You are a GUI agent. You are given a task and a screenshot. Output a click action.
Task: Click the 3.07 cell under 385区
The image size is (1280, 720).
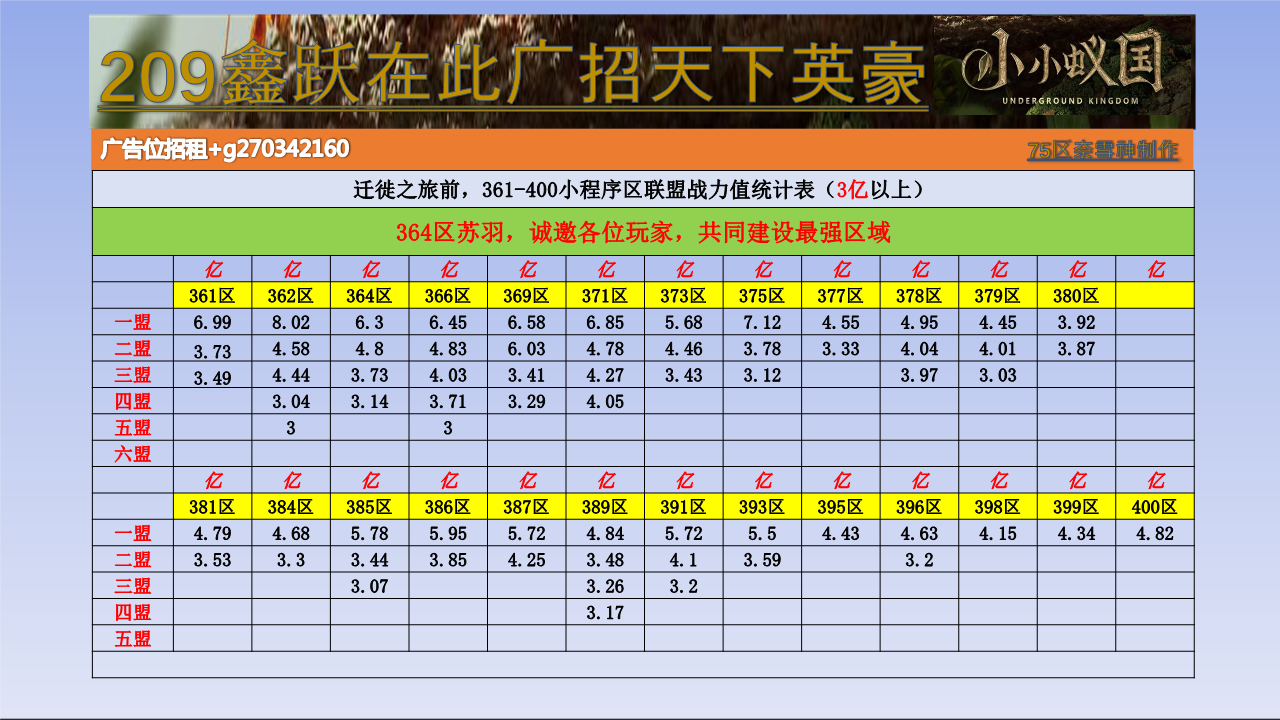point(370,586)
